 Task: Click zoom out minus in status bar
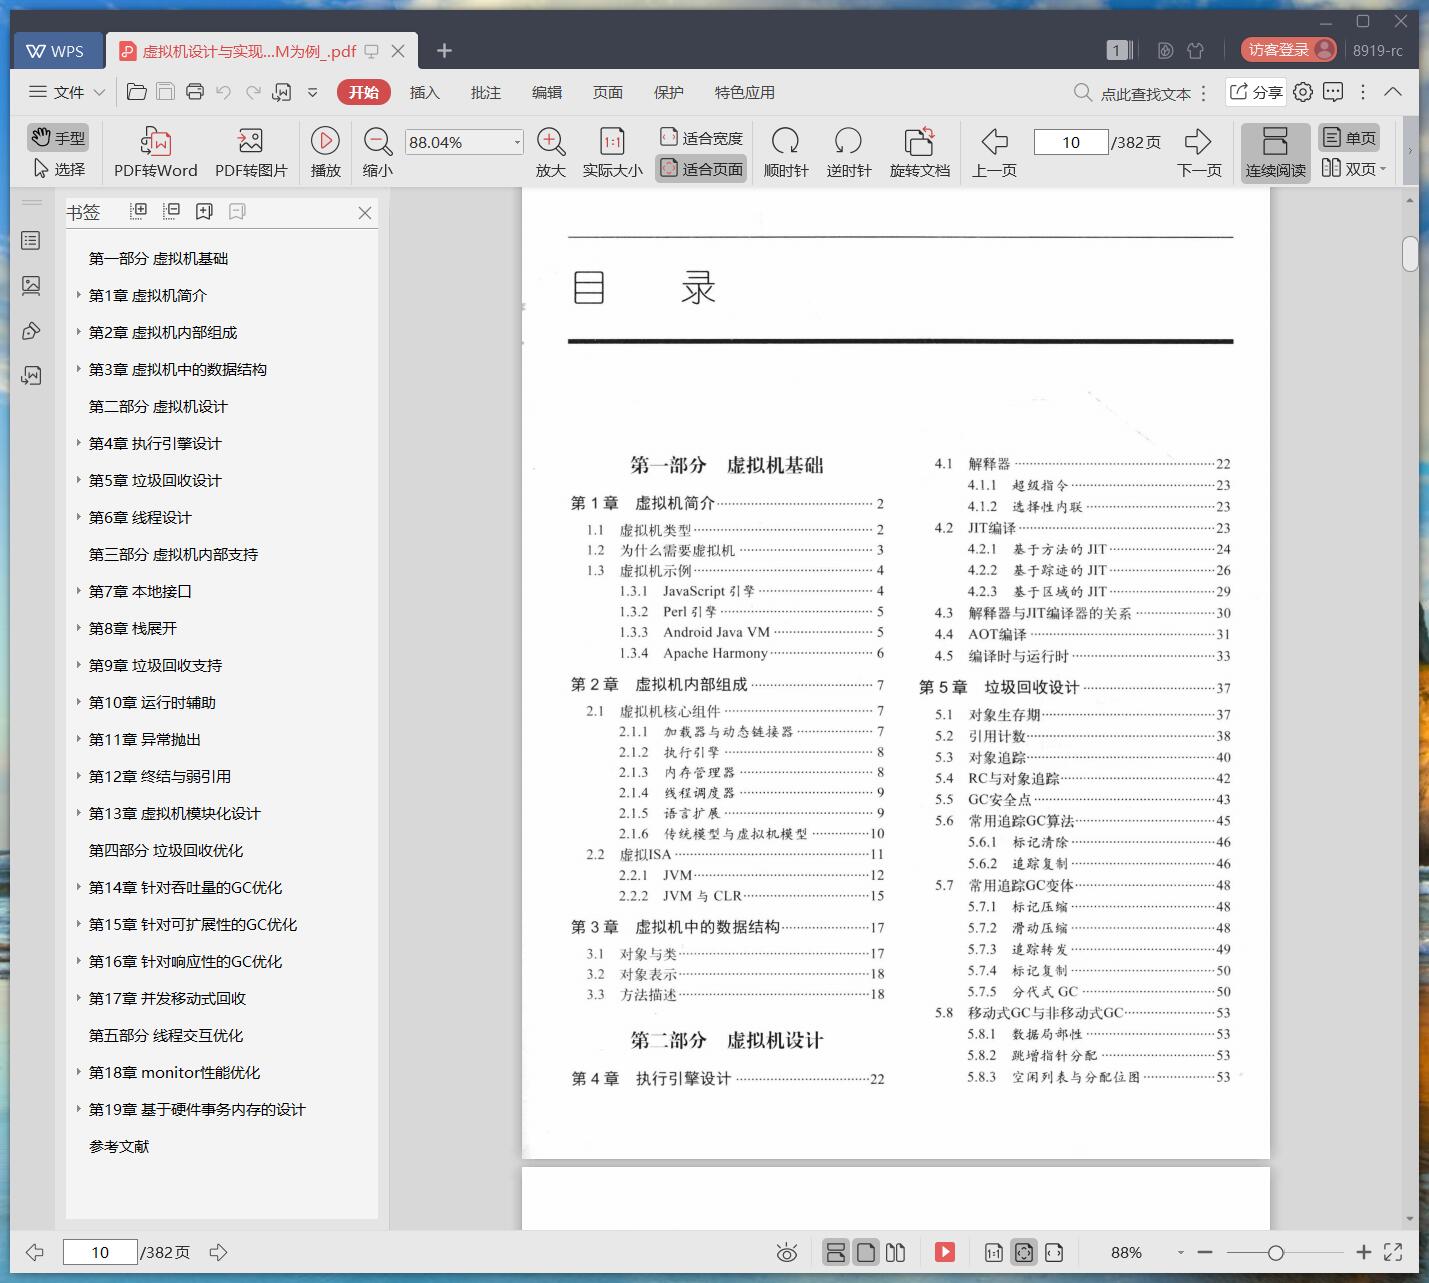point(1205,1252)
